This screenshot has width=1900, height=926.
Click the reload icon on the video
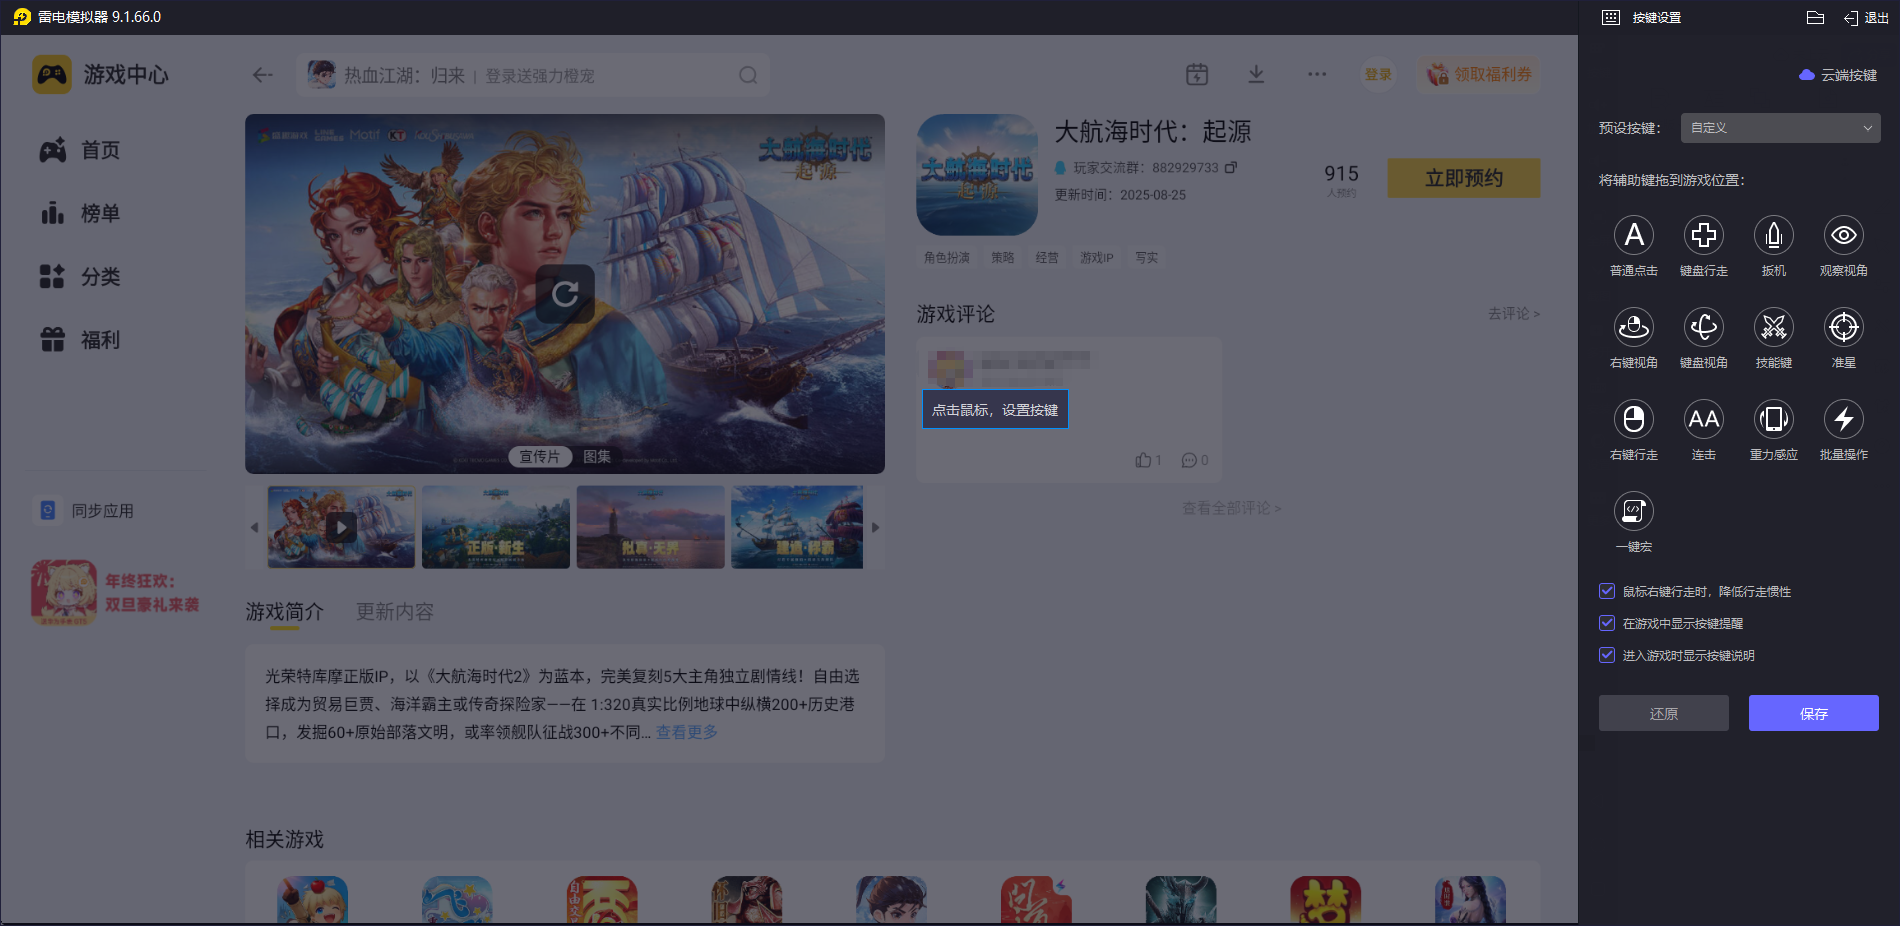point(565,294)
